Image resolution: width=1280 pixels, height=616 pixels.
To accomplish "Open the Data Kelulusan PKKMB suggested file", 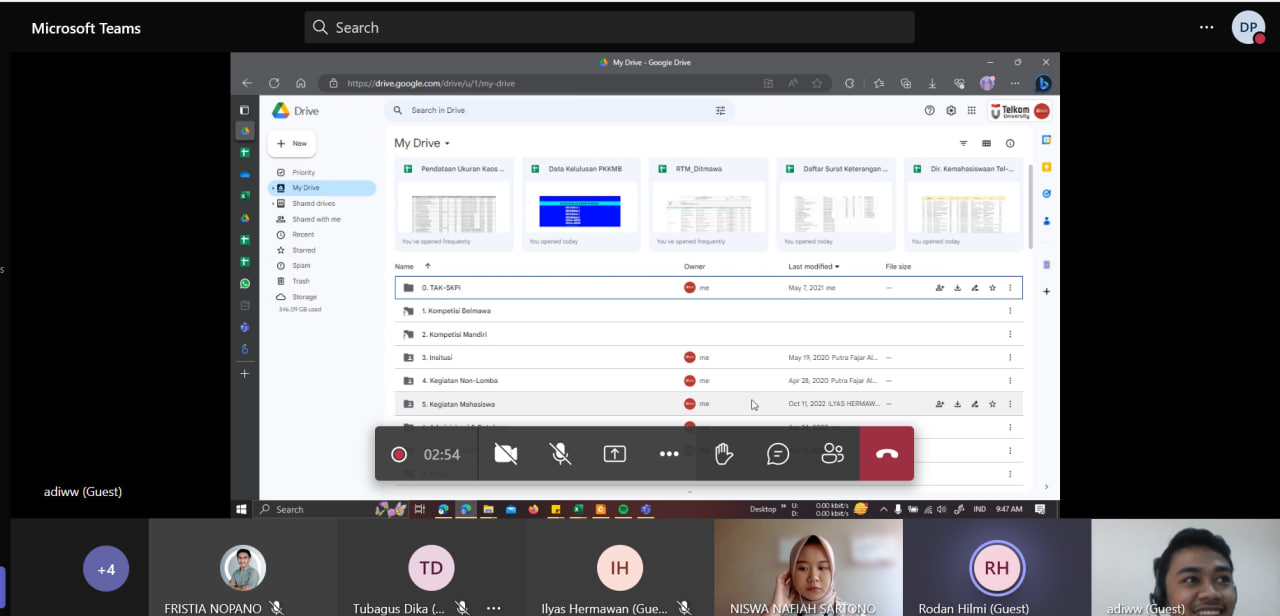I will [x=581, y=204].
